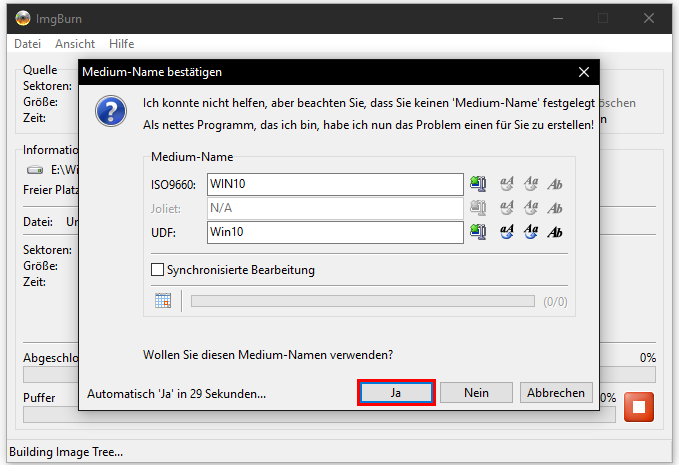Click the UDF import label icon

[478, 232]
